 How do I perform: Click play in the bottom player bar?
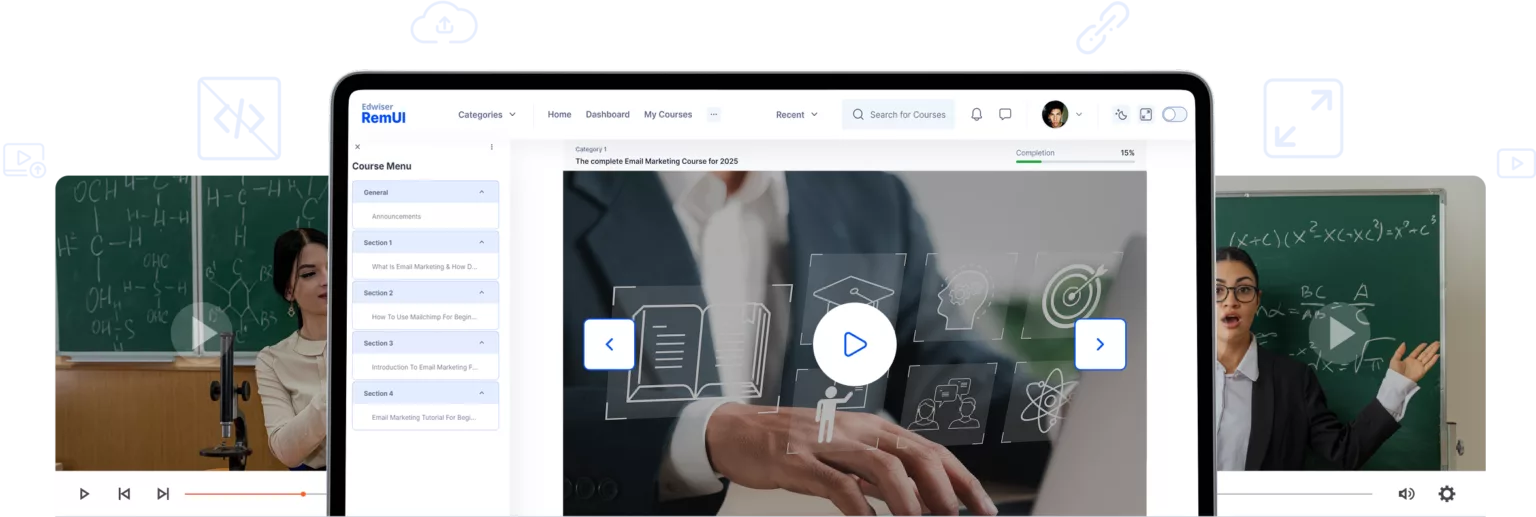pyautogui.click(x=84, y=493)
